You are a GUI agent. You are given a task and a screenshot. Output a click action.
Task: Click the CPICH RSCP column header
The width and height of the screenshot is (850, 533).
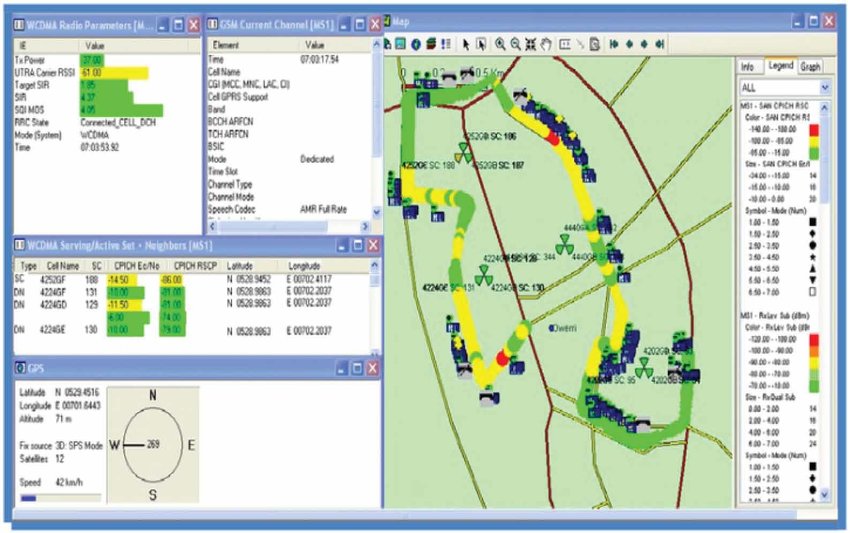coord(195,266)
